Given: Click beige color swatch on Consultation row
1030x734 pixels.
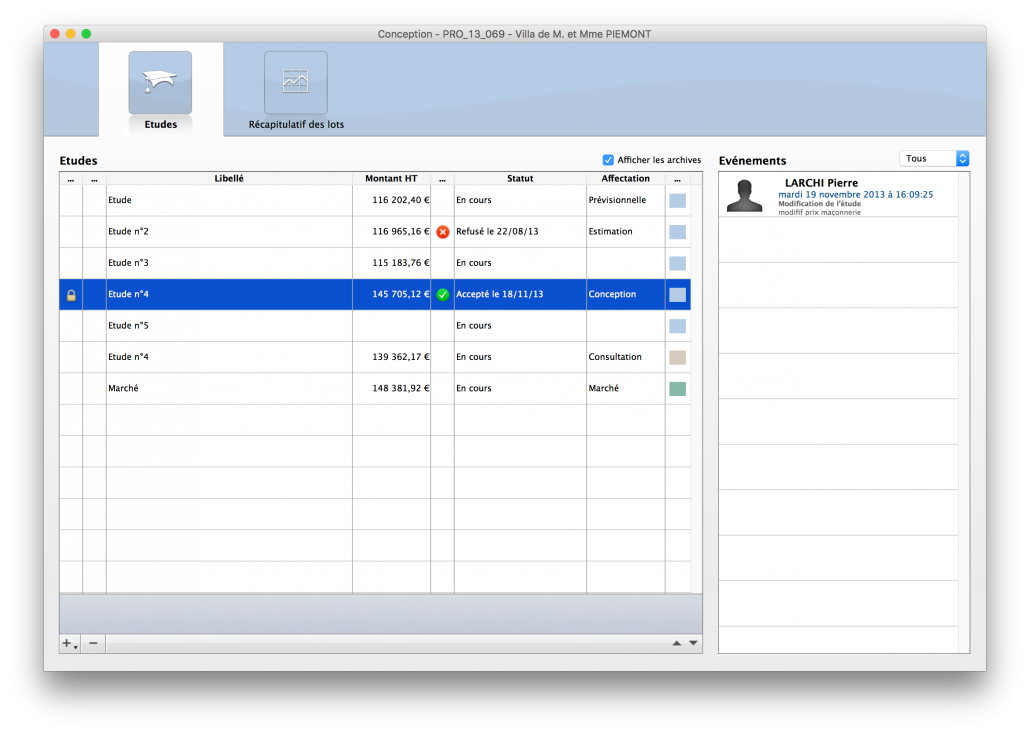Looking at the screenshot, I should 677,357.
